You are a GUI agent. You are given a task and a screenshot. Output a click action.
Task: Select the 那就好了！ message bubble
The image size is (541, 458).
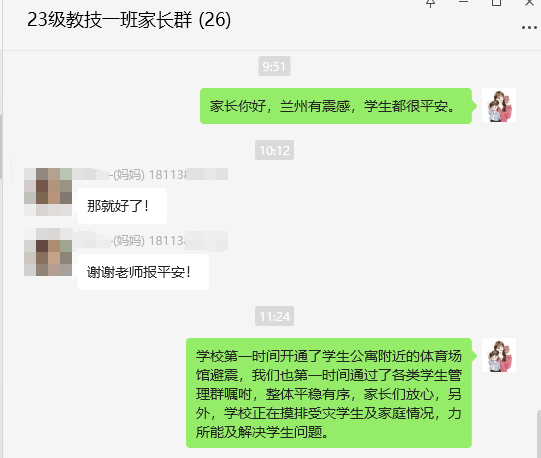122,206
